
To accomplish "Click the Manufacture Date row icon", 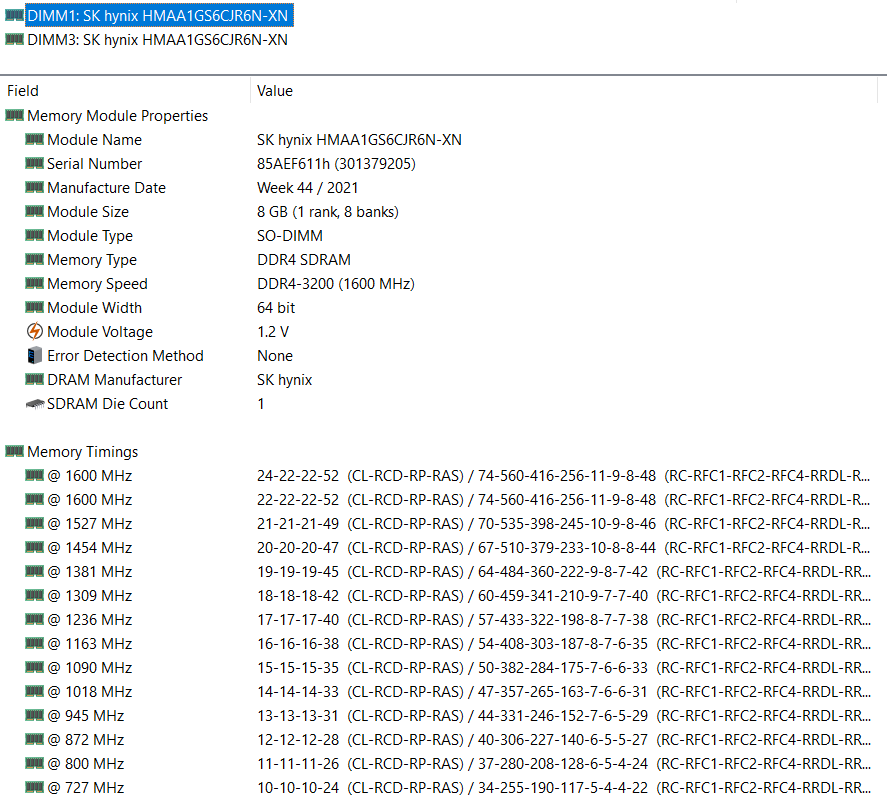I will point(35,187).
